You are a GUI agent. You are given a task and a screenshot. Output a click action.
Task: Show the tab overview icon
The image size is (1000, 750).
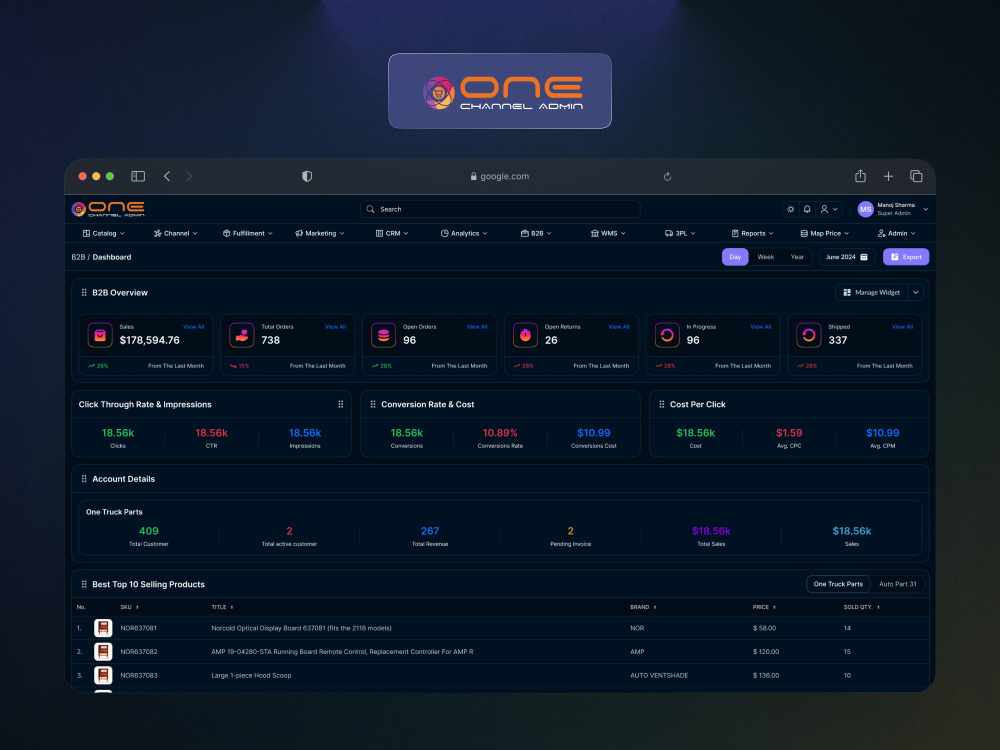tap(916, 176)
